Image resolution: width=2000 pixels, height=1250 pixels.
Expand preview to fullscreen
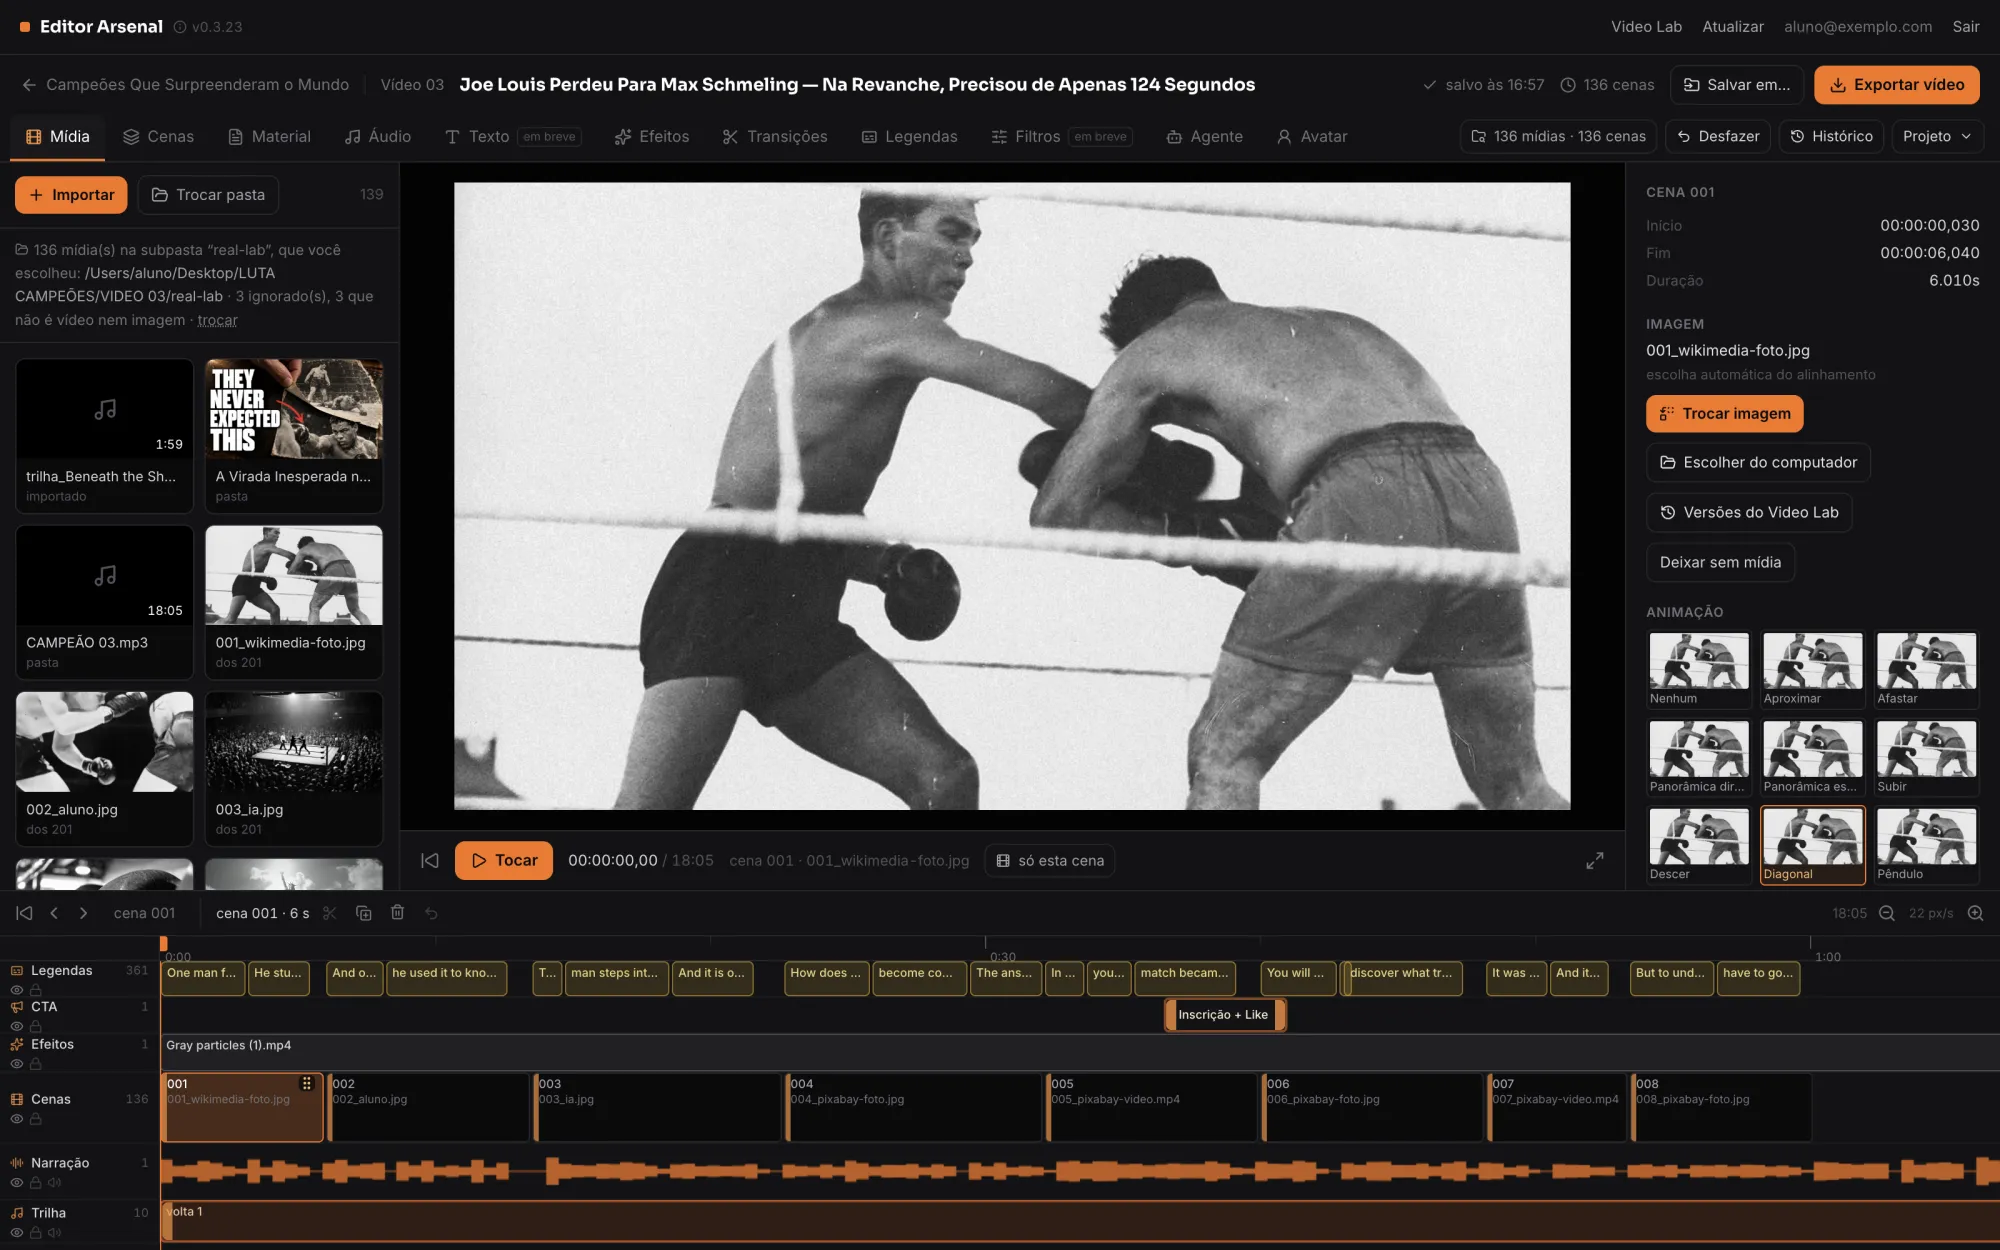[1595, 860]
